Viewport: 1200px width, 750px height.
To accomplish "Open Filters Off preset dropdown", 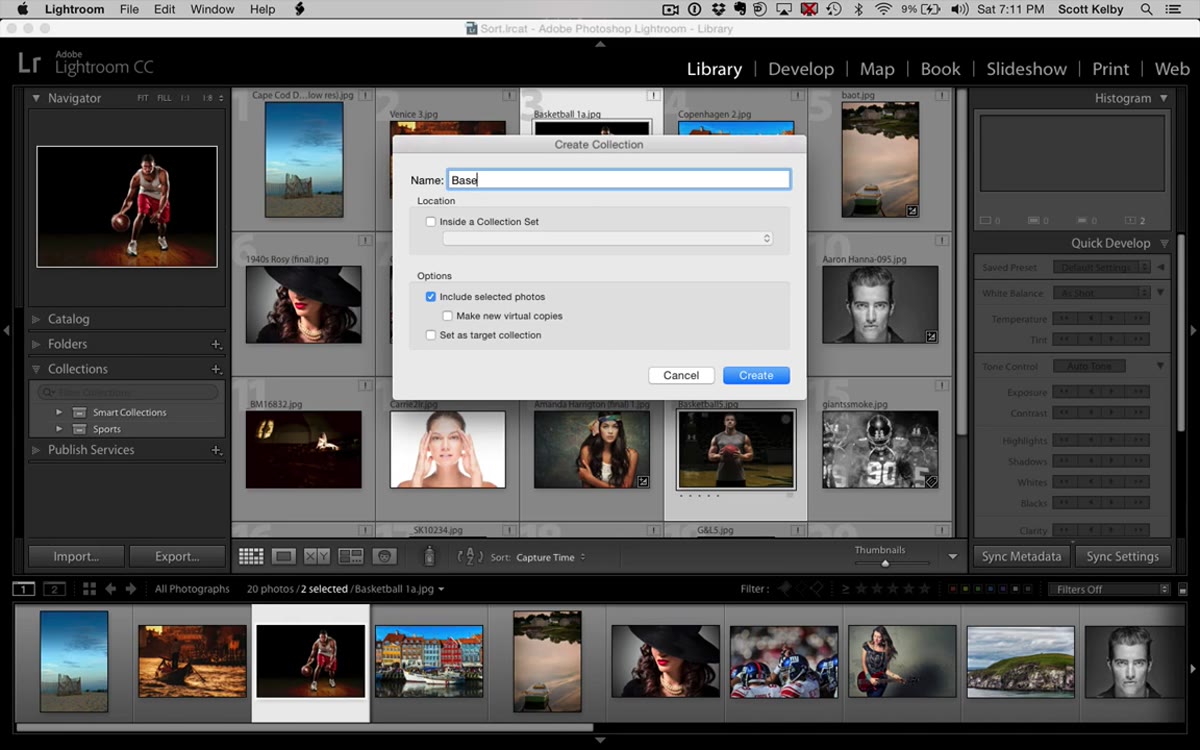I will click(1111, 589).
